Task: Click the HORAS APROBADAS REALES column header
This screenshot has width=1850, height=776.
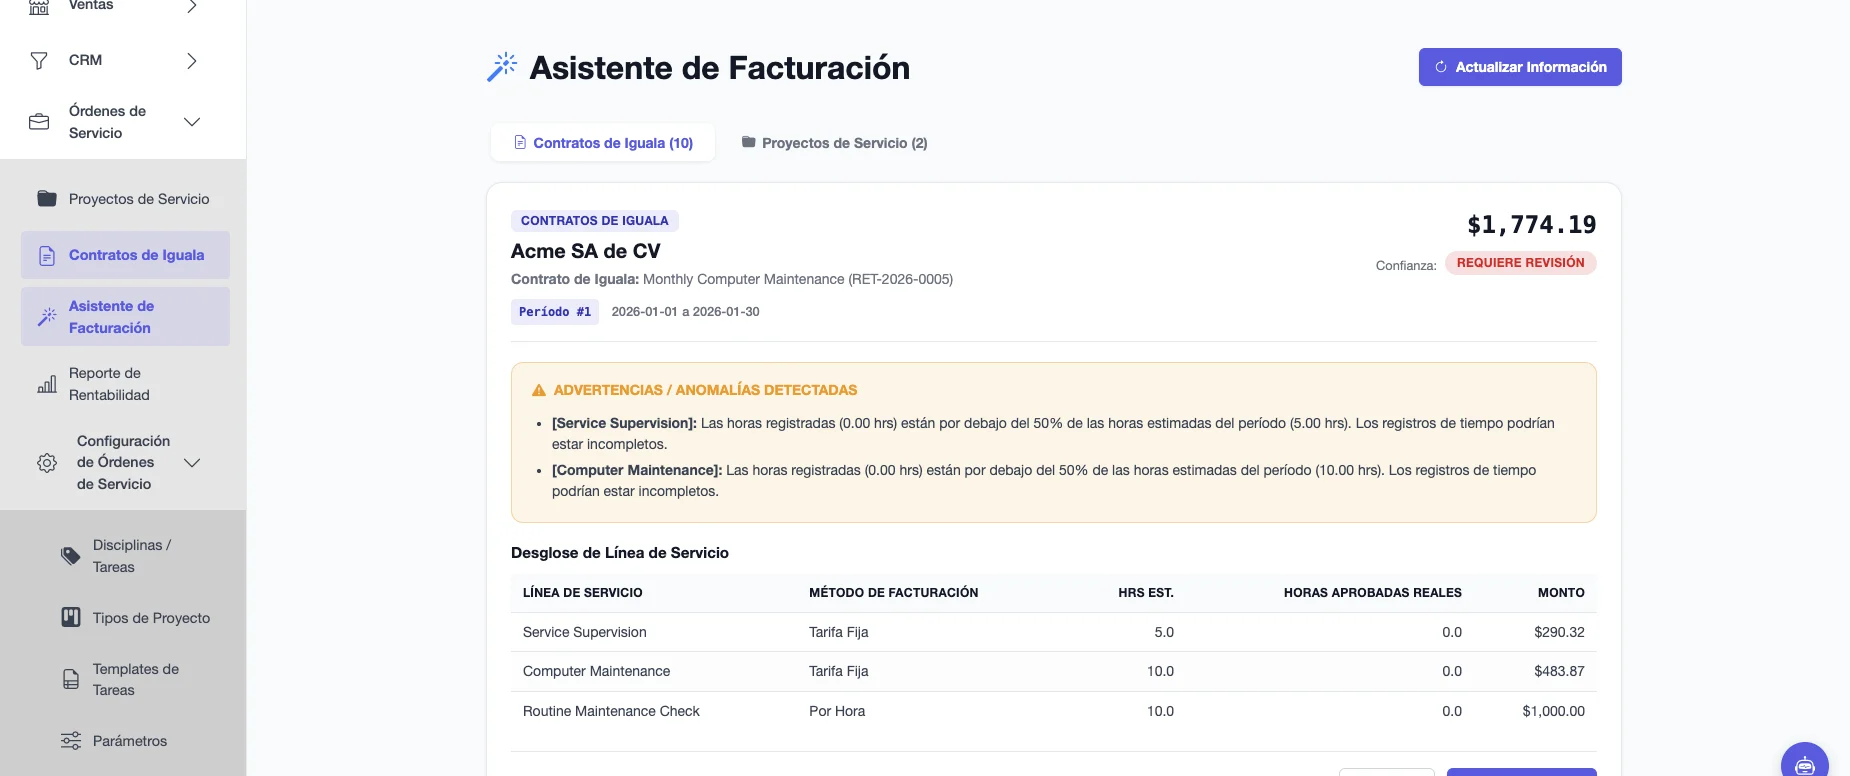Action: 1373,593
